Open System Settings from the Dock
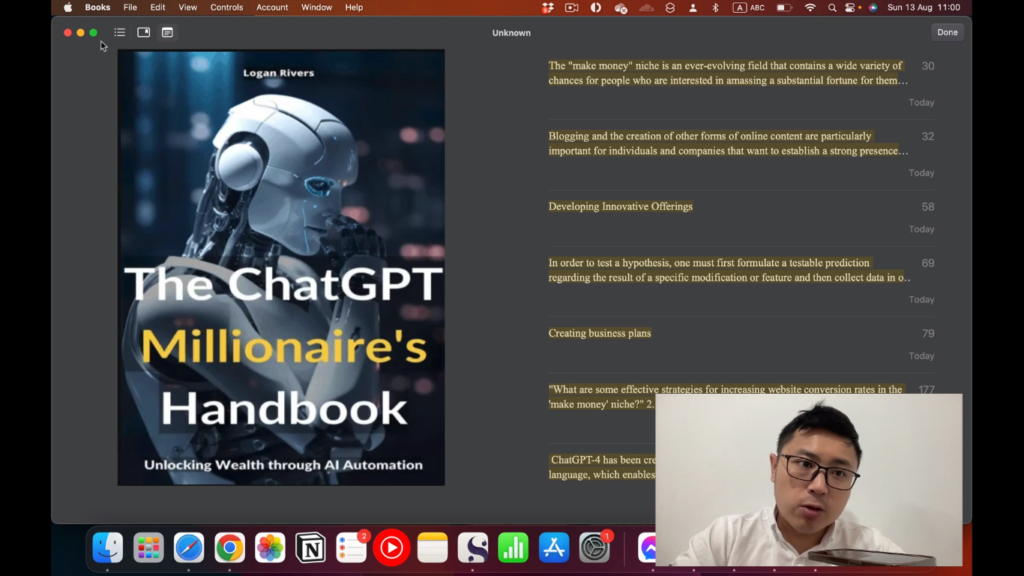The height and width of the screenshot is (576, 1024). (x=594, y=547)
